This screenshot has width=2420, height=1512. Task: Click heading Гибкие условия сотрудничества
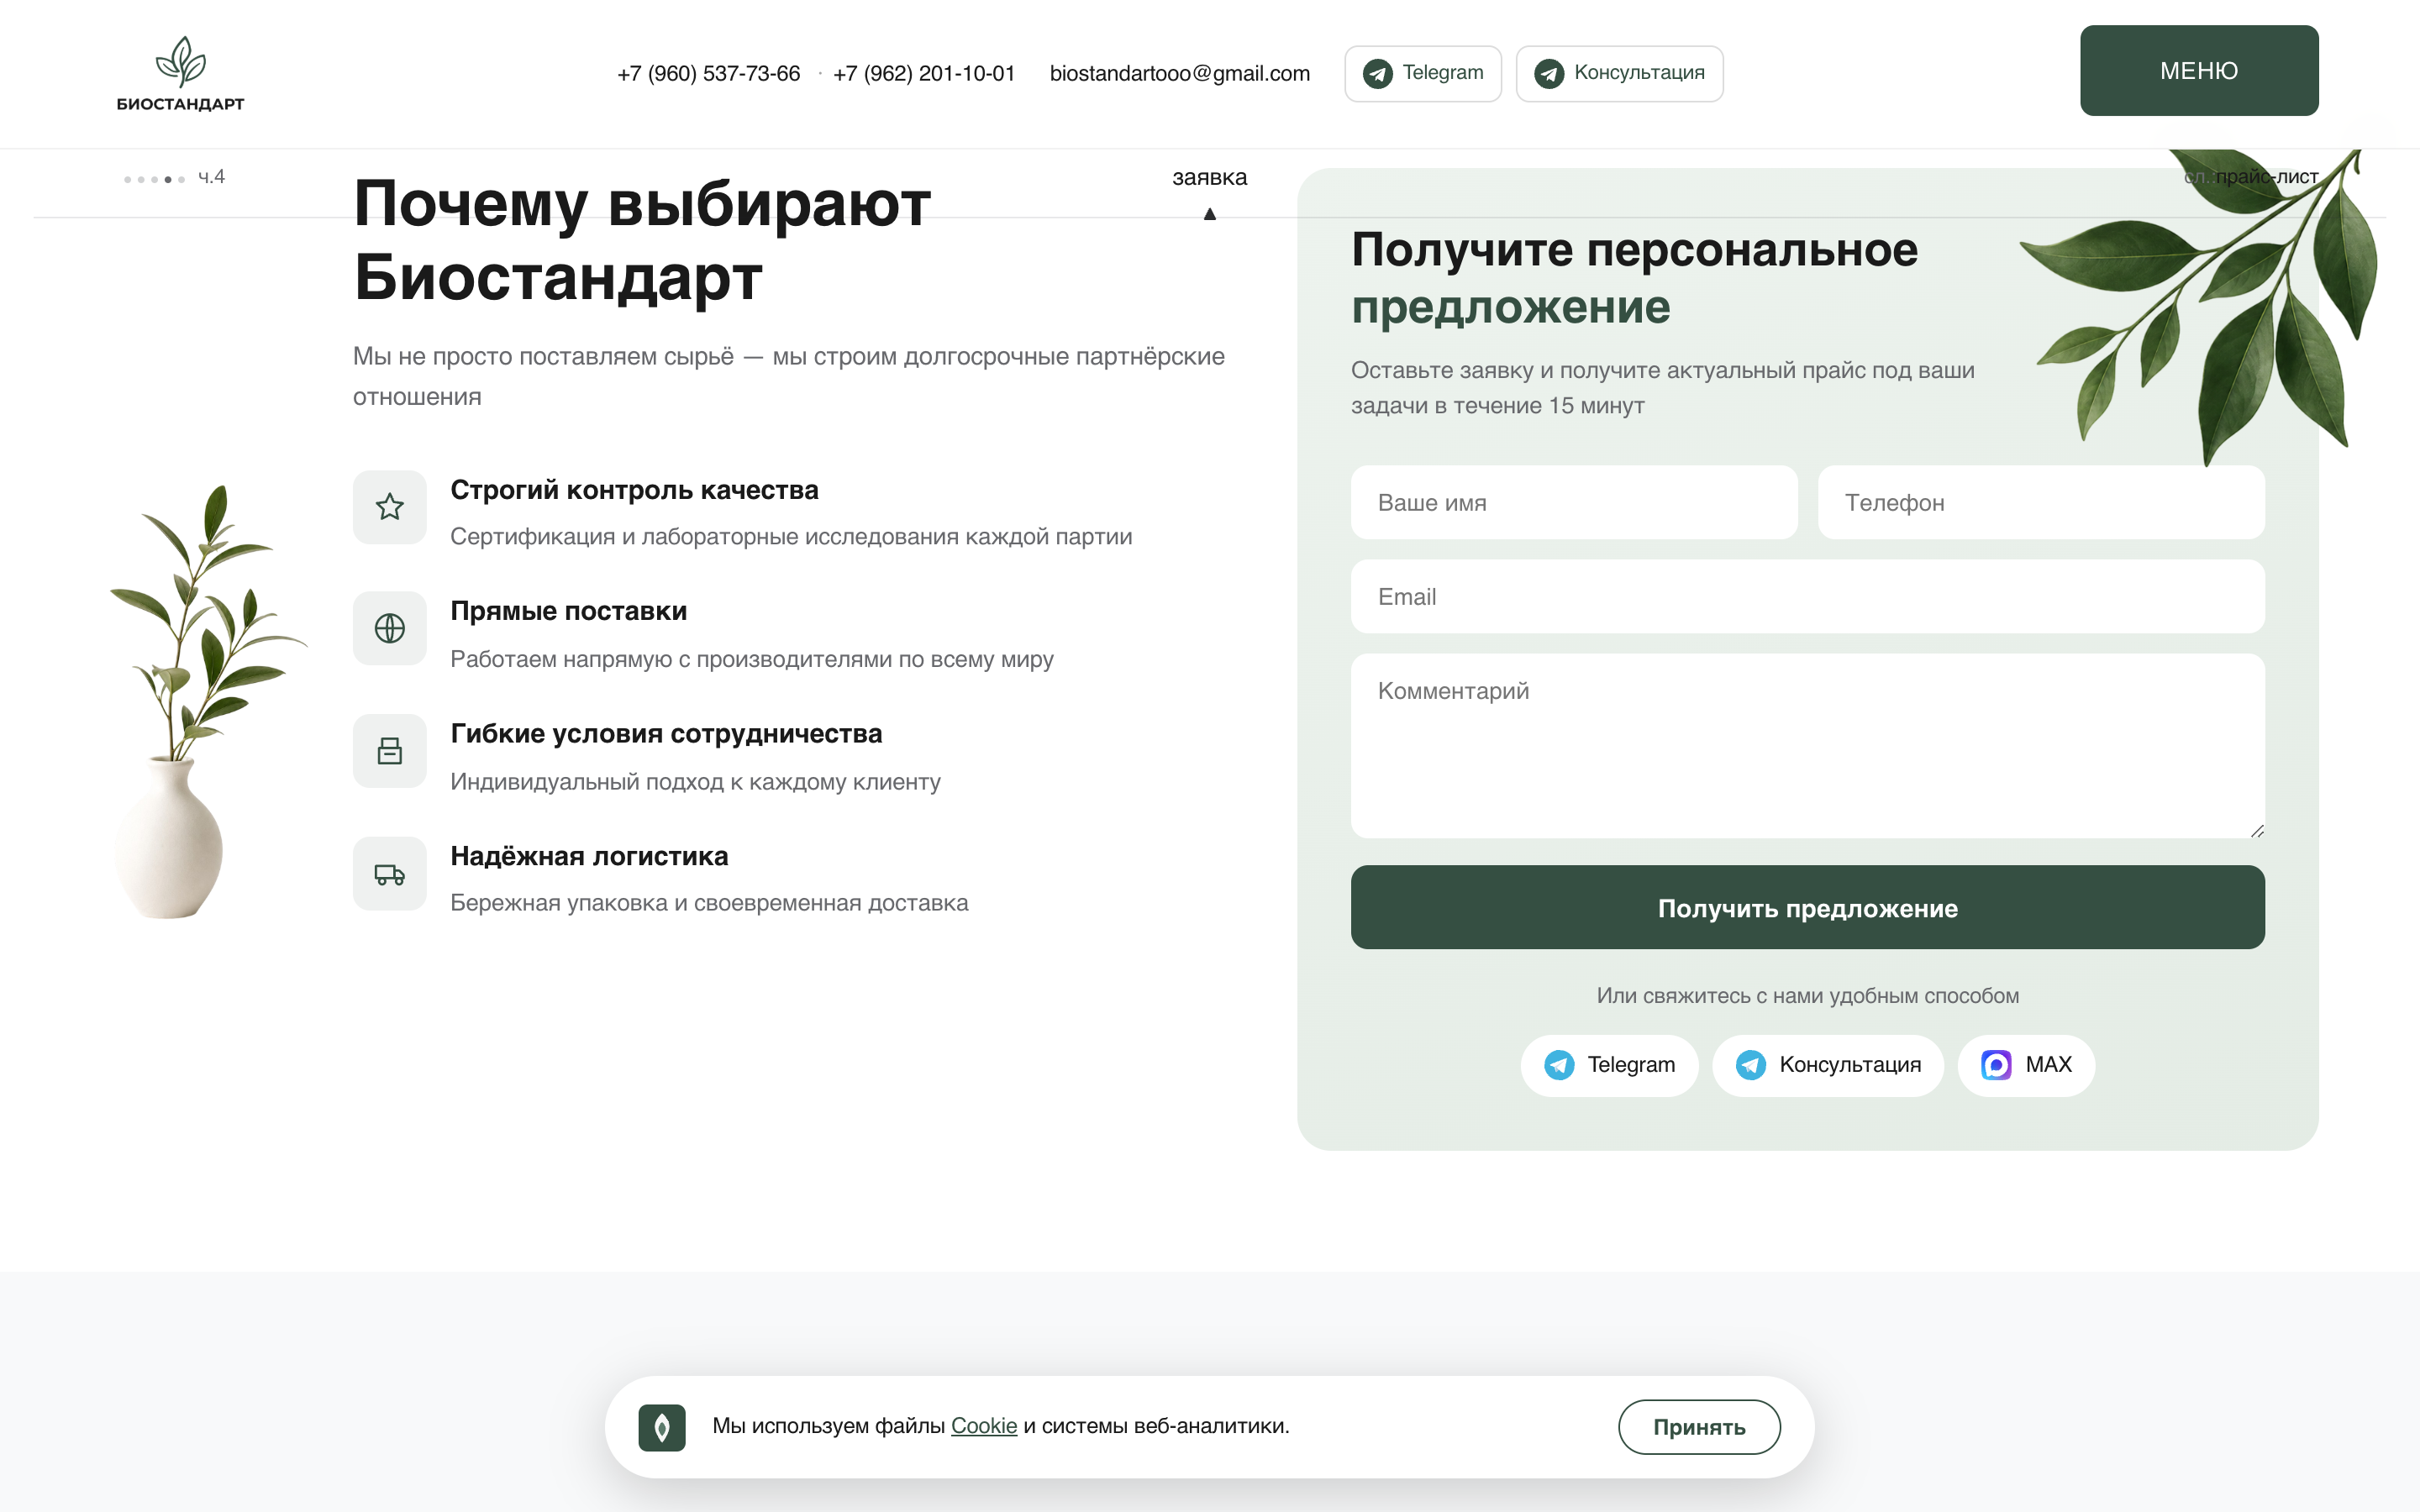click(666, 734)
